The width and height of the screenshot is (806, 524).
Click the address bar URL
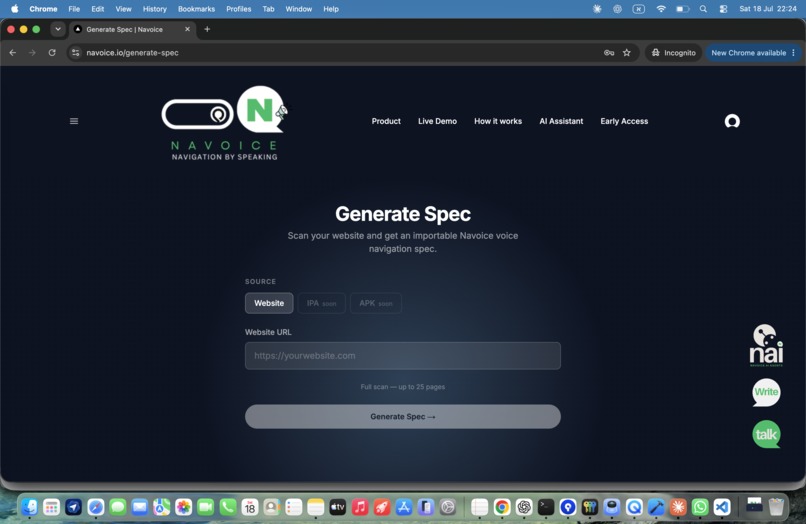coord(133,52)
